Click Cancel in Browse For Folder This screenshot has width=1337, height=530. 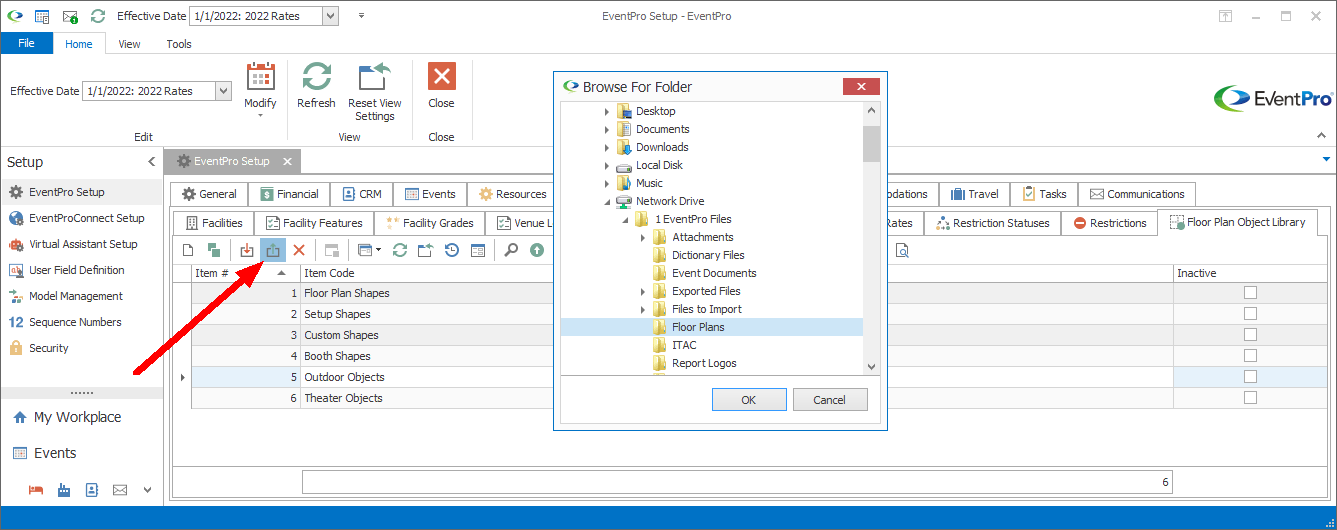click(x=830, y=400)
